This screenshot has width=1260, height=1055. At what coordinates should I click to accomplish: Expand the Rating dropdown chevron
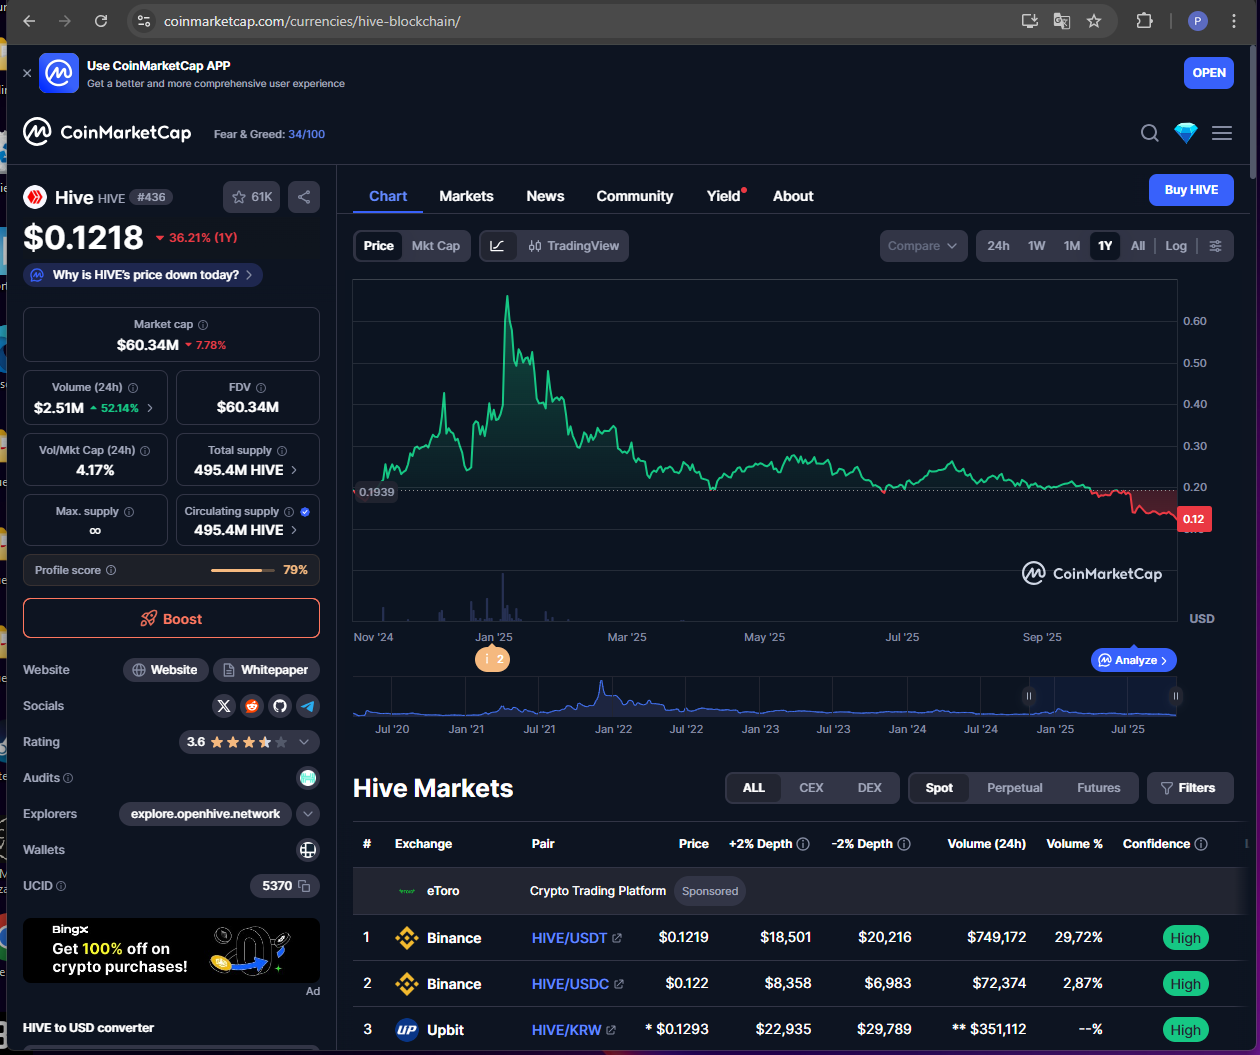(x=304, y=742)
